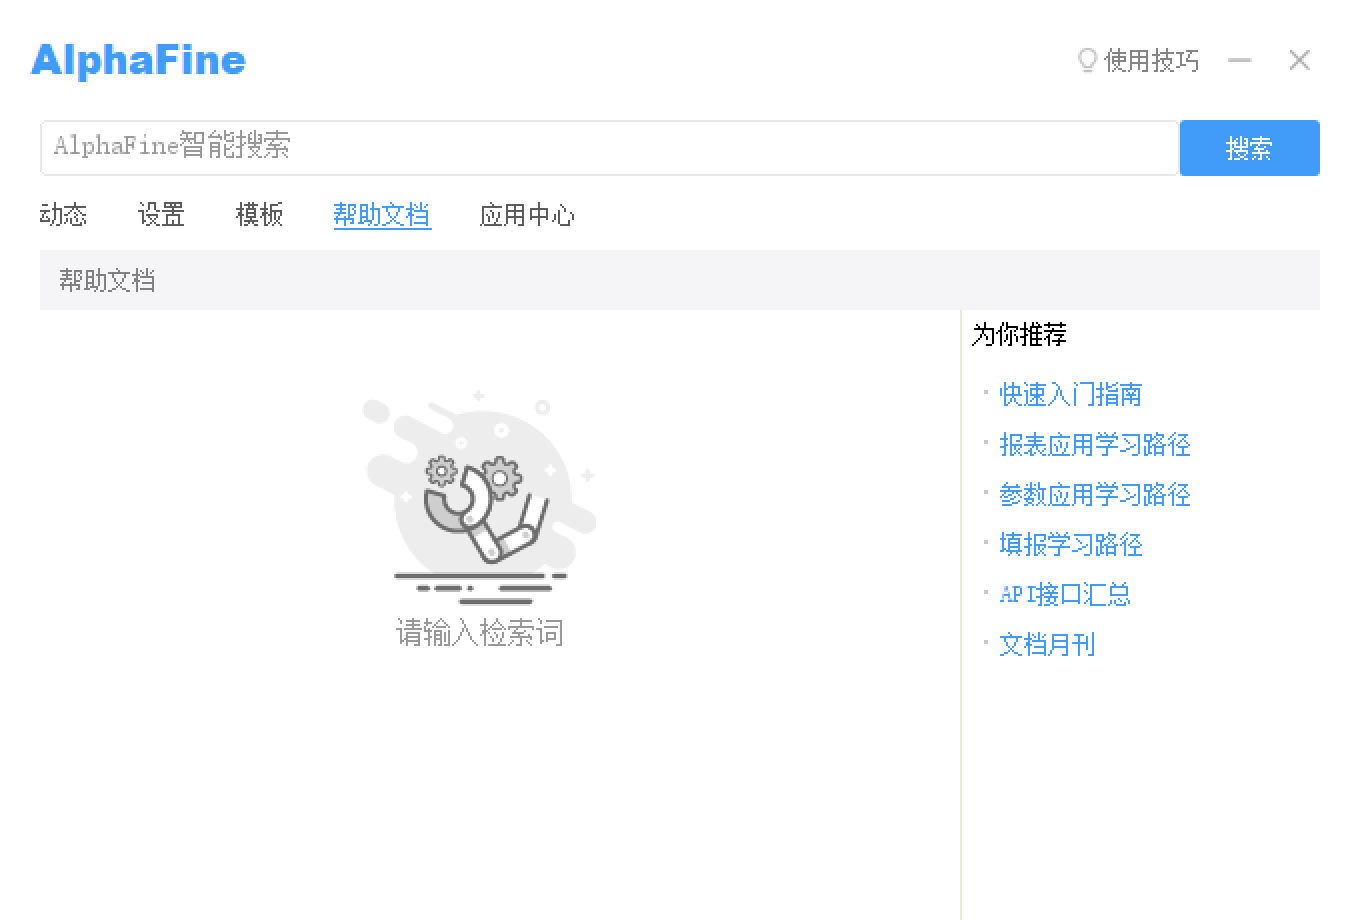Click the 帮助文档 section header text

tap(107, 281)
